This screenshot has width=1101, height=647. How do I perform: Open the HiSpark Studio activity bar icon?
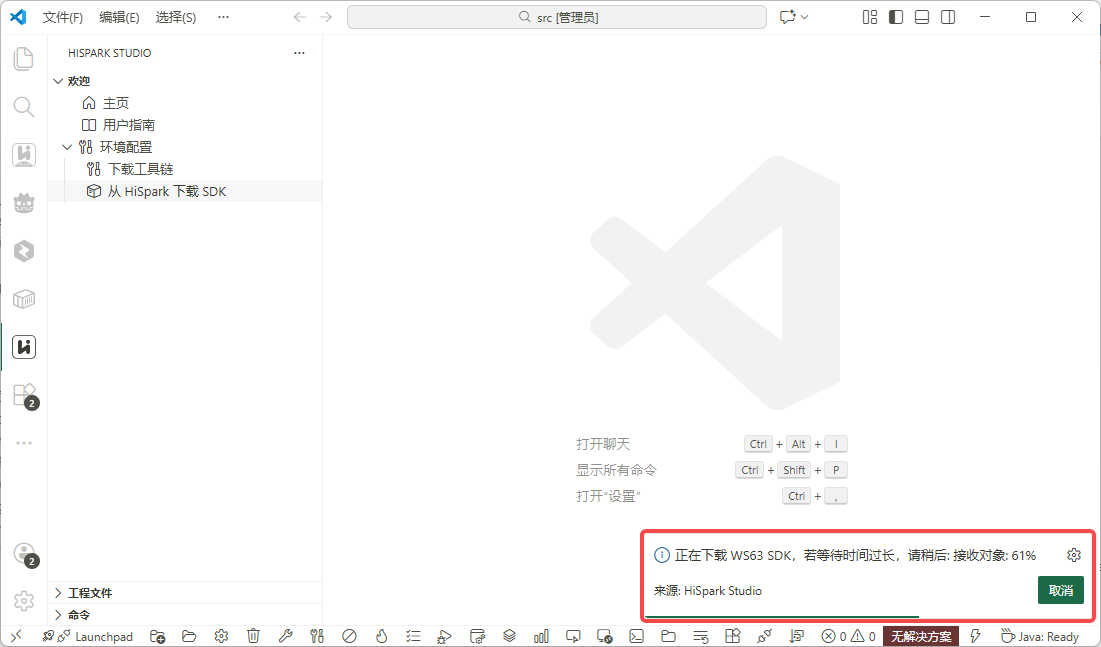(x=24, y=347)
